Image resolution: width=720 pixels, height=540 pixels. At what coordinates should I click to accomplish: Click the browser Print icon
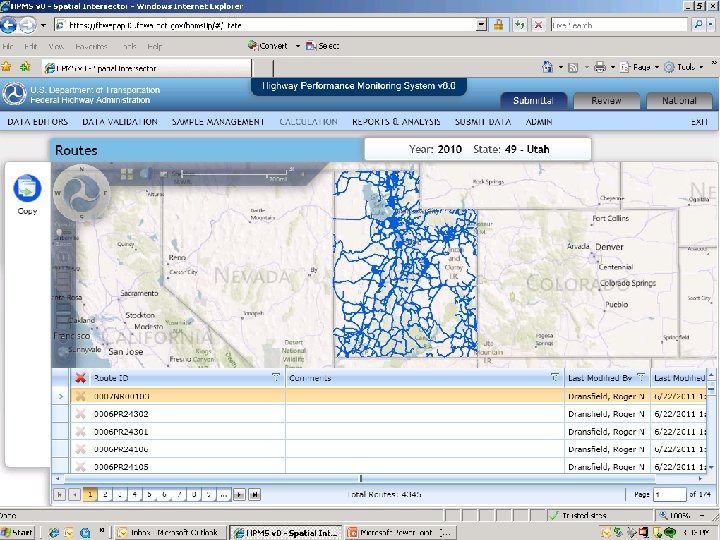600,67
